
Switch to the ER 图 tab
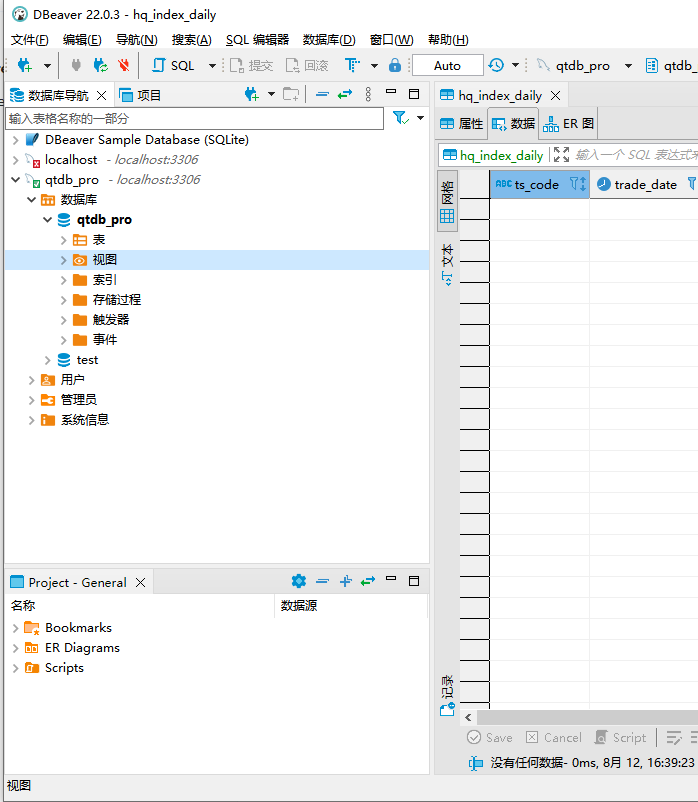tap(569, 124)
